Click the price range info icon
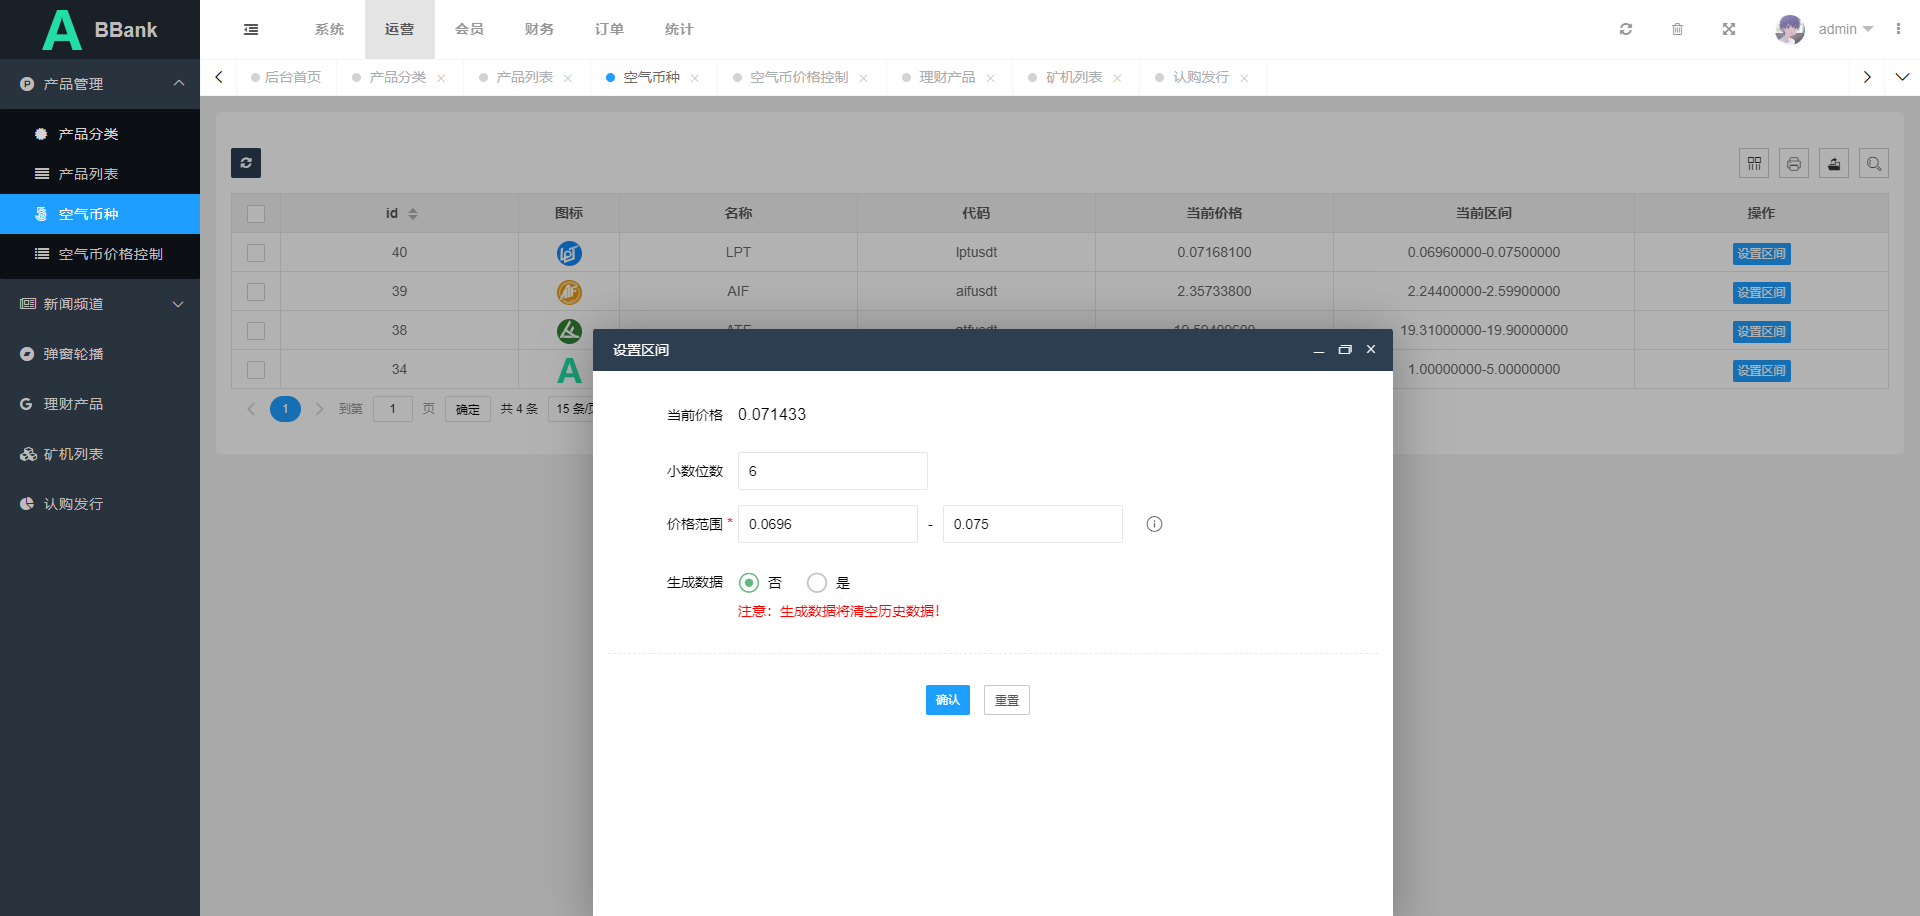The width and height of the screenshot is (1920, 916). pos(1154,524)
